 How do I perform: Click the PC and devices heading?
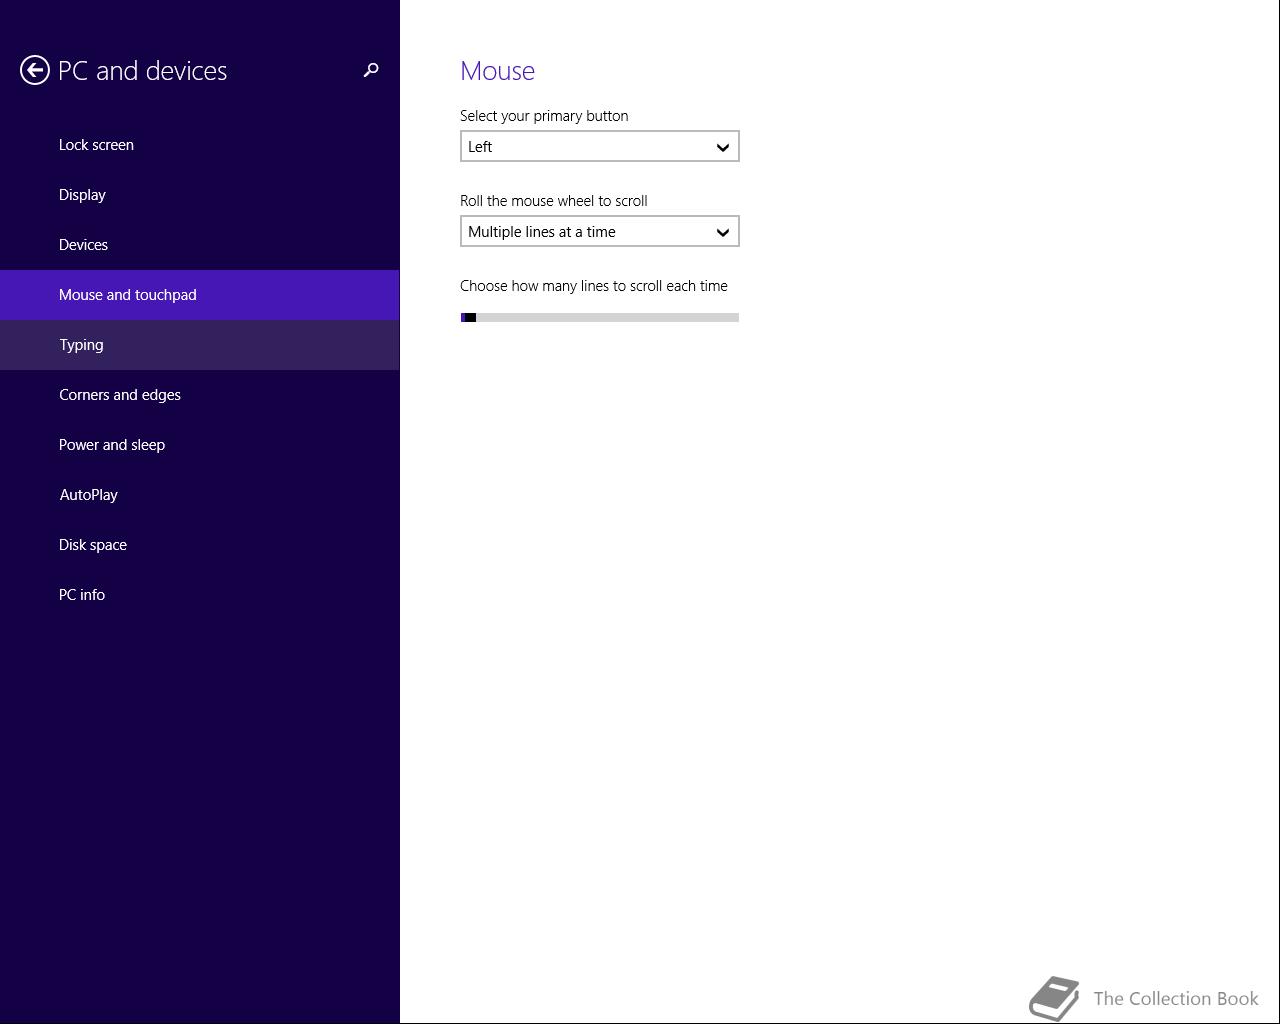coord(143,71)
